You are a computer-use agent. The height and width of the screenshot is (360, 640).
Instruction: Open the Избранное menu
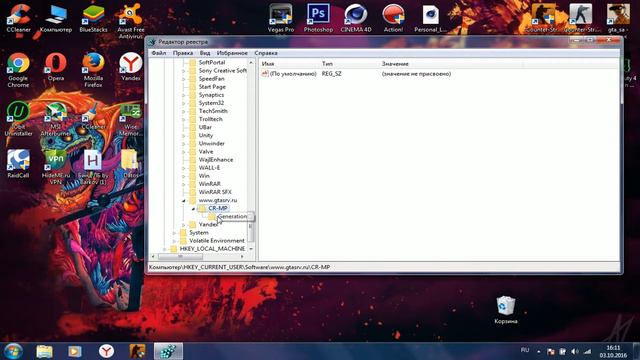[232, 53]
